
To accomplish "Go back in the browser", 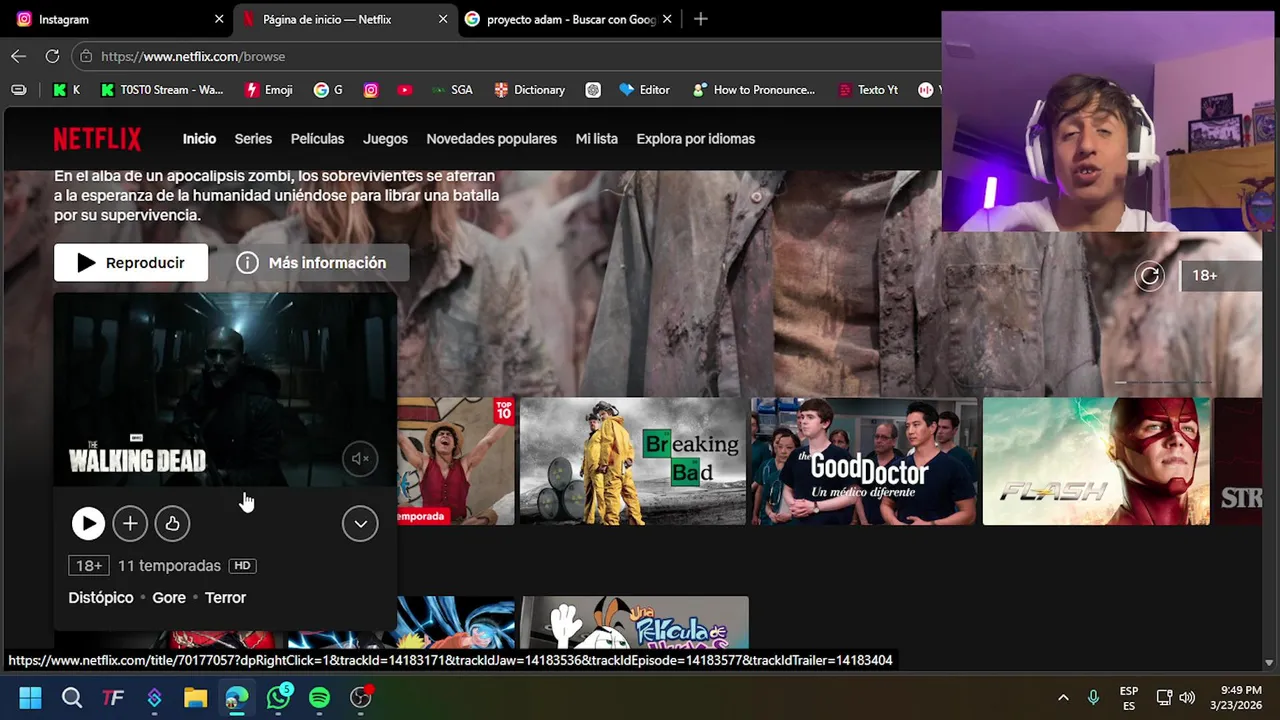I will click(18, 56).
